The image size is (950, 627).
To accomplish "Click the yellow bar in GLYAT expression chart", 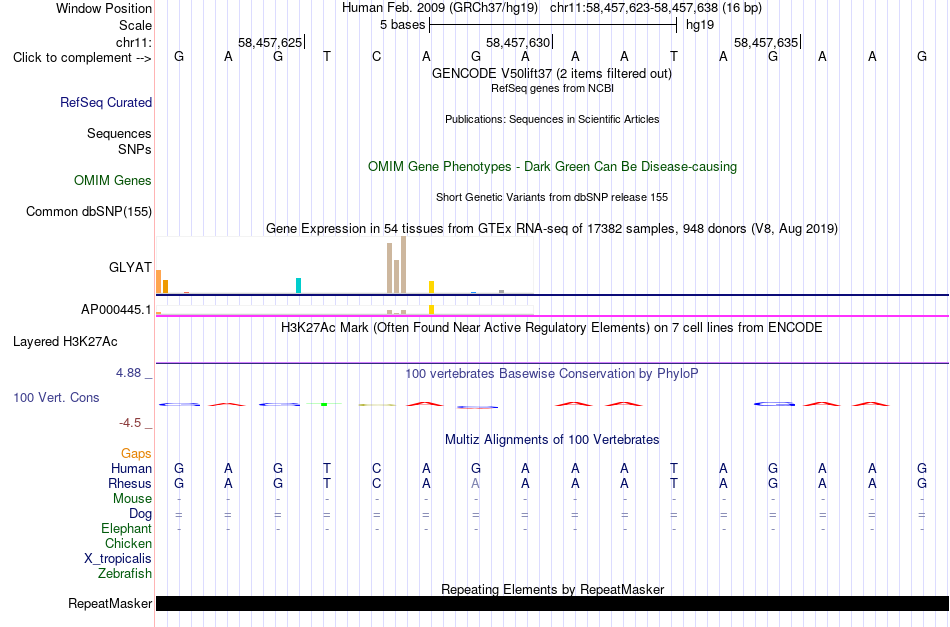I will point(431,287).
